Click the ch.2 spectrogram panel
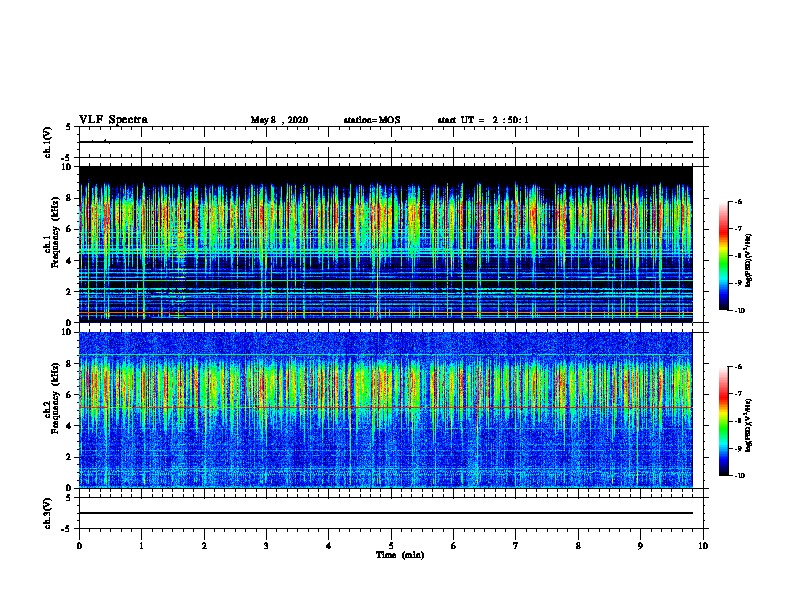792x612 pixels. [x=386, y=410]
